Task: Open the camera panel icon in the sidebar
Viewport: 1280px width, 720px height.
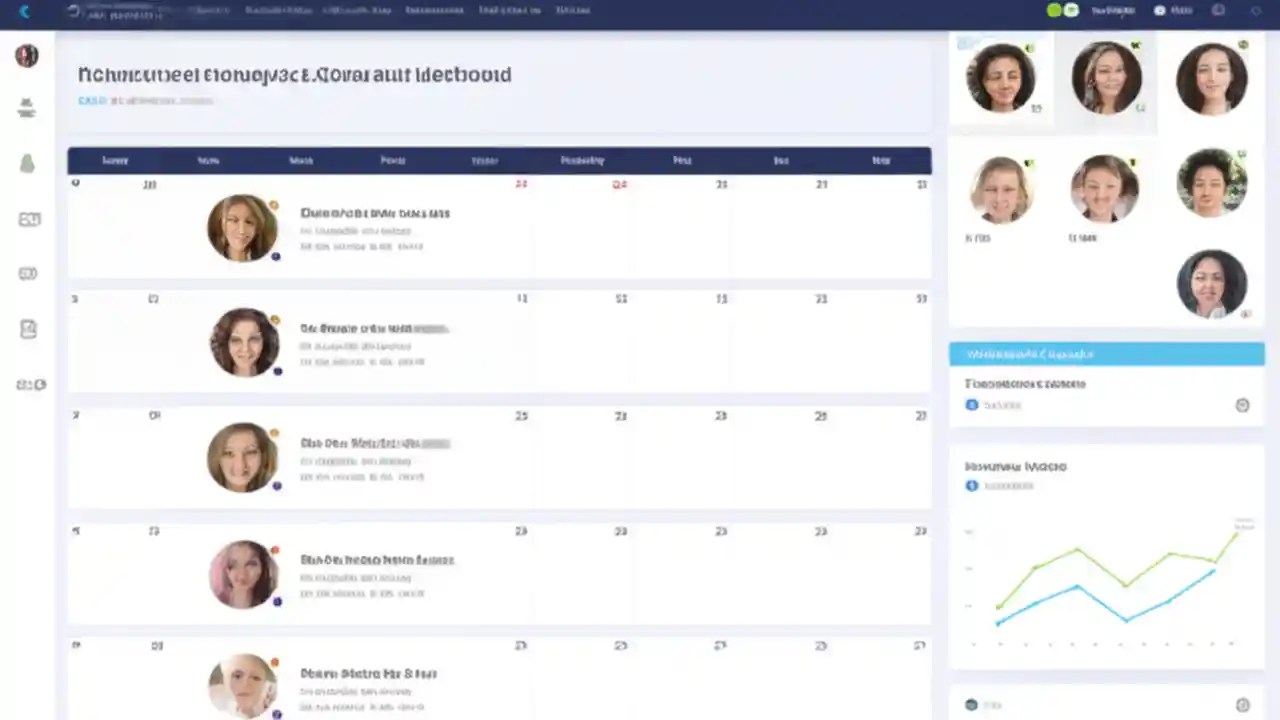Action: click(x=27, y=218)
